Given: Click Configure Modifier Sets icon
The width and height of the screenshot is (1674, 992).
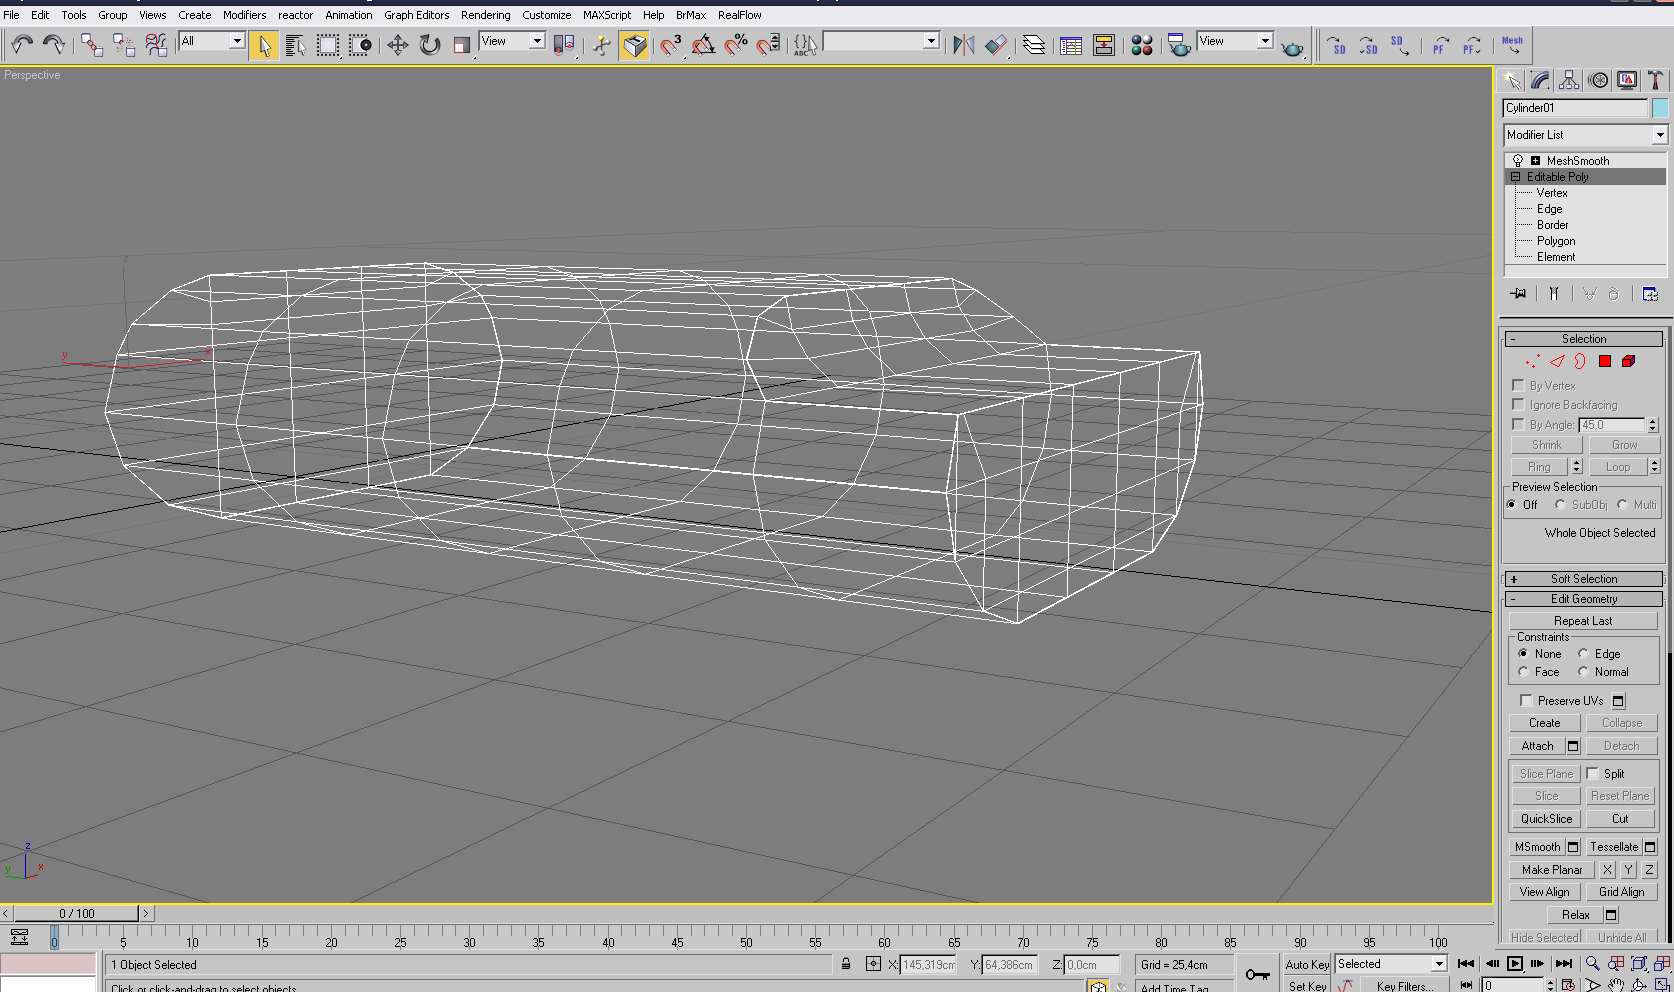Looking at the screenshot, I should pyautogui.click(x=1650, y=294).
